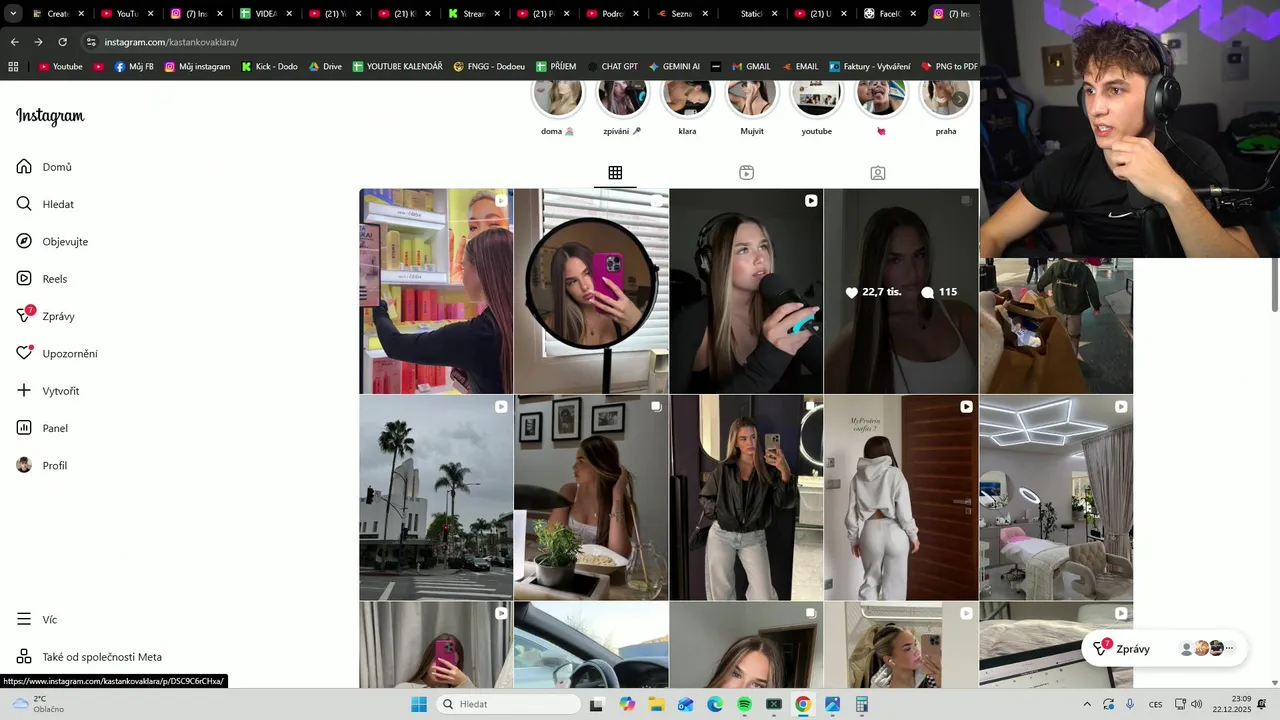Open Profil avatar in sidebar
The image size is (1280, 720).
24,465
